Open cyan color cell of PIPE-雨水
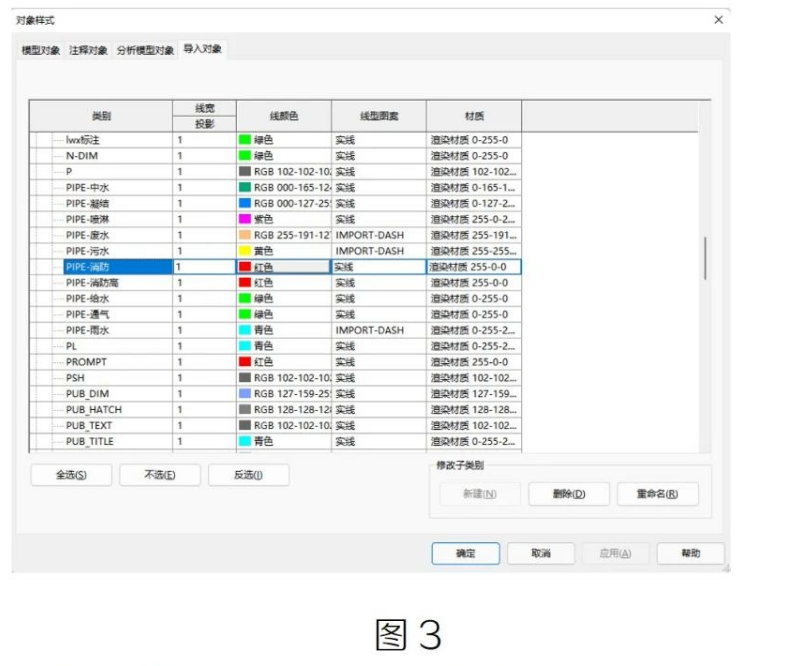The image size is (798, 666). (x=284, y=330)
